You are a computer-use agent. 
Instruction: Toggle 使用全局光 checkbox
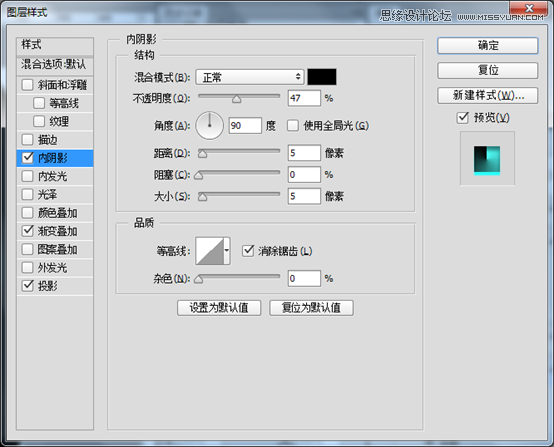293,125
